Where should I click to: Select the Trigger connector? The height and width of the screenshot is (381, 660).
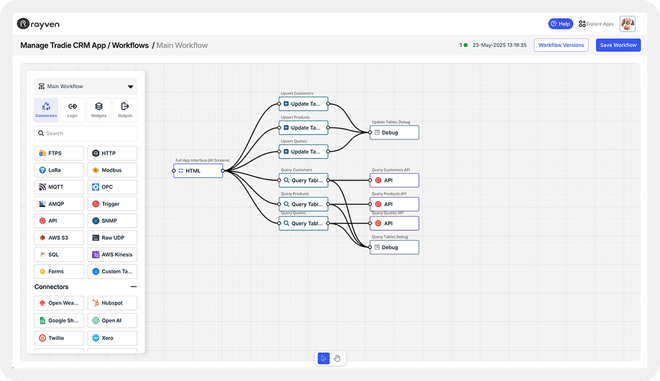[x=112, y=204]
